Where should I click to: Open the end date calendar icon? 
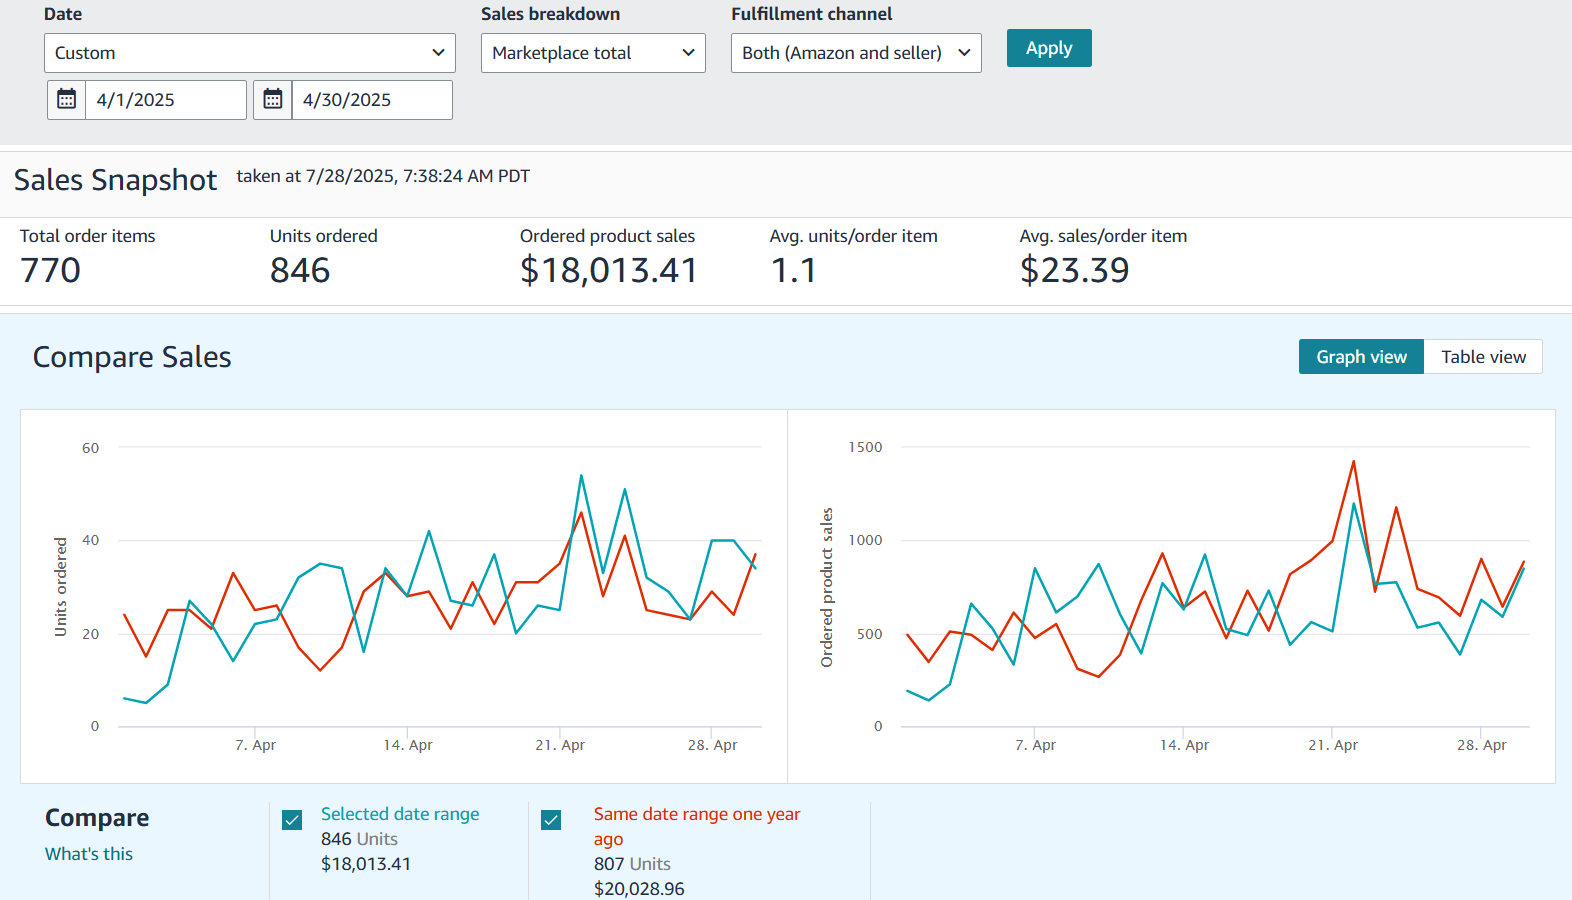tap(273, 100)
